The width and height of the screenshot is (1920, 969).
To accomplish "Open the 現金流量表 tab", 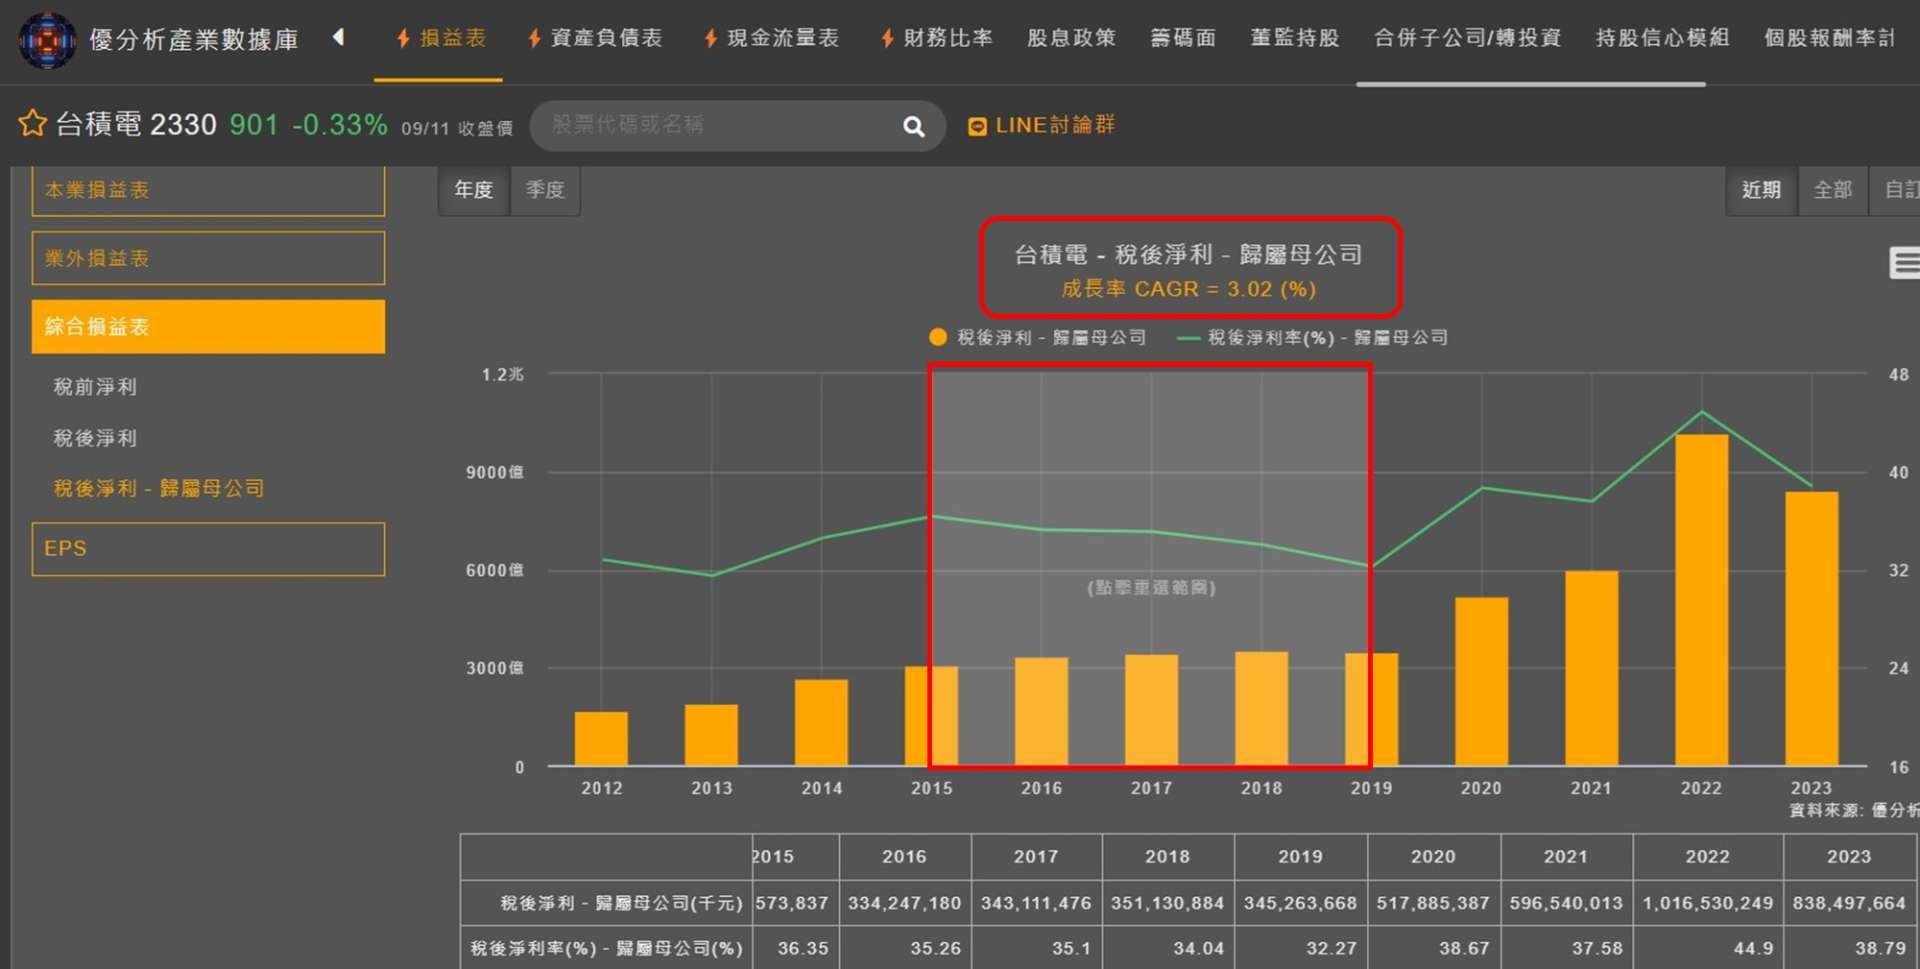I will click(771, 38).
